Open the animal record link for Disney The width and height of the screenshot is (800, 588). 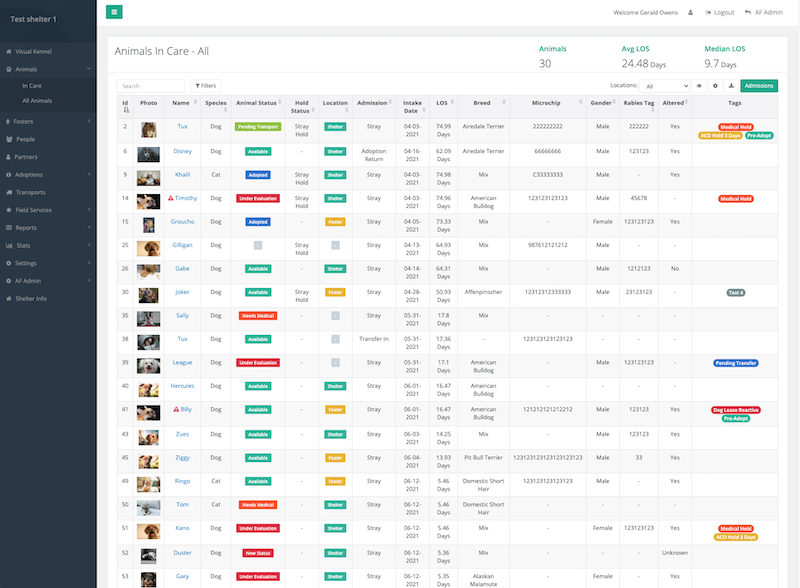coord(182,151)
